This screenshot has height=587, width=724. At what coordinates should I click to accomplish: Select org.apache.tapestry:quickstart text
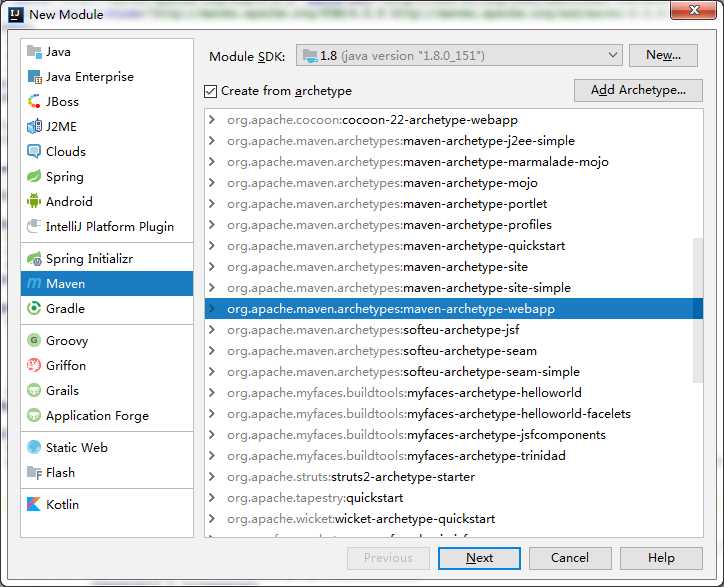315,498
